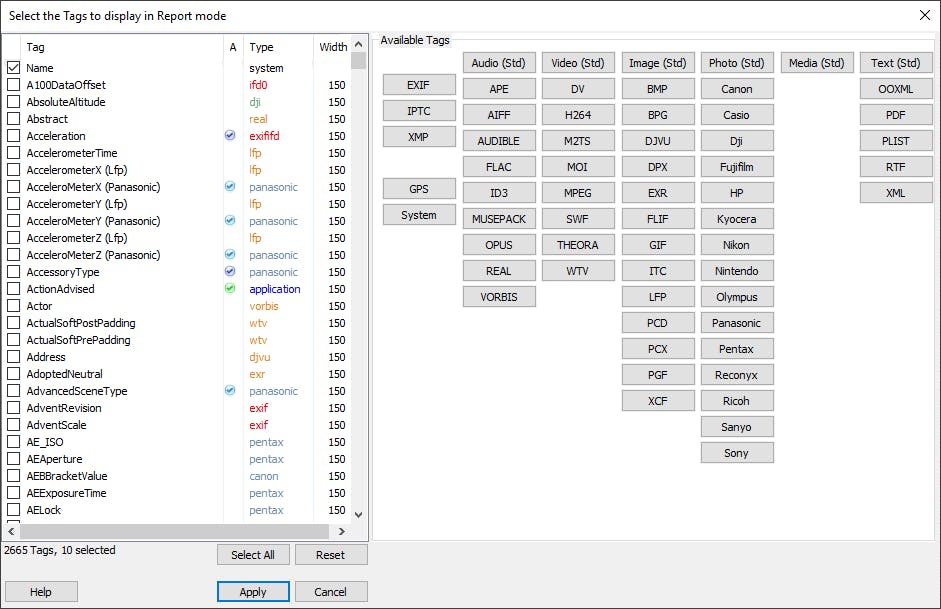Click the blue badge beside the Acceleration tag
Screen dimensions: 941x609
[x=231, y=136]
